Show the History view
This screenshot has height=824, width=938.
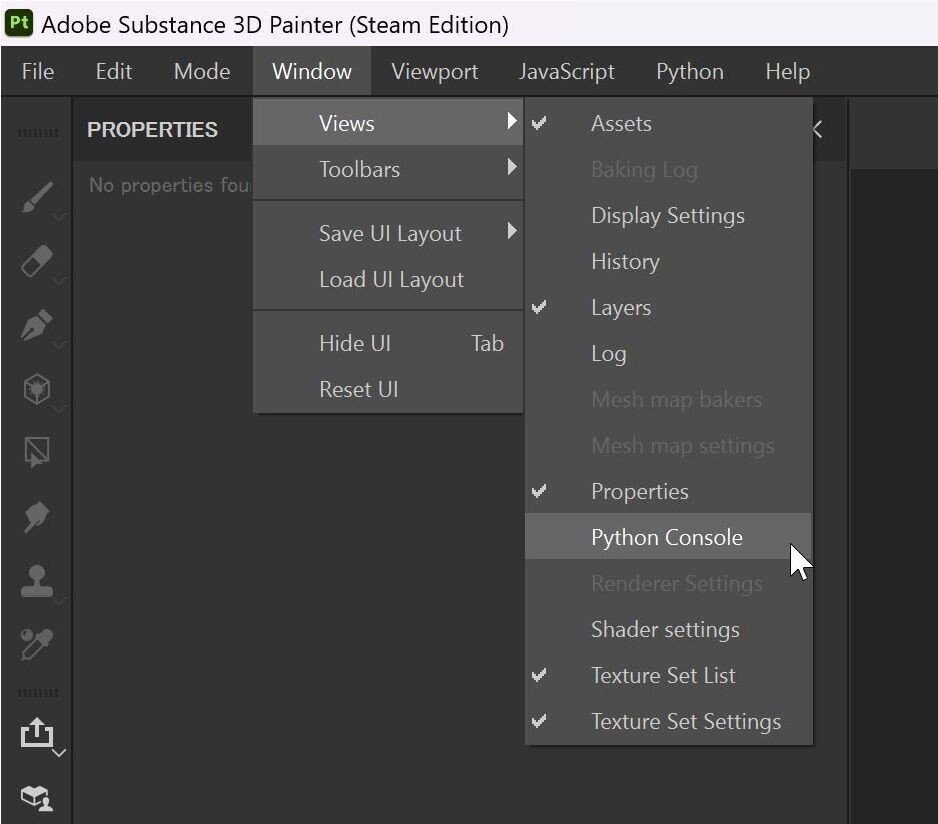tap(668, 262)
